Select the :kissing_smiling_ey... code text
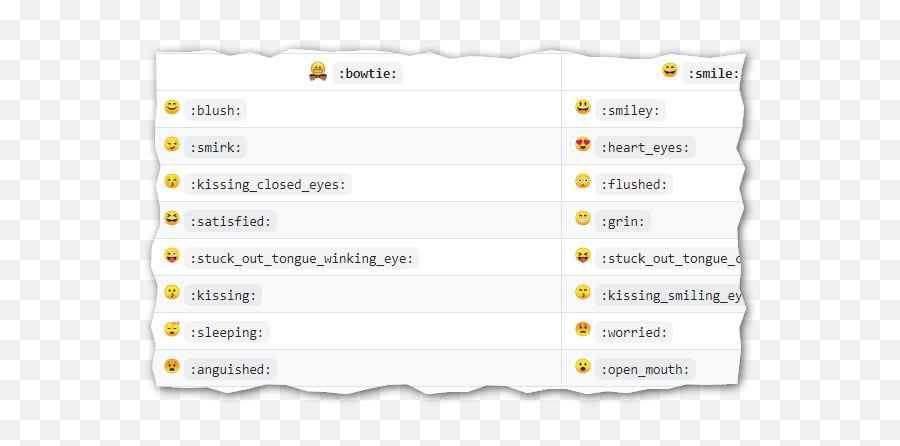The height and width of the screenshot is (446, 900). [x=669, y=295]
